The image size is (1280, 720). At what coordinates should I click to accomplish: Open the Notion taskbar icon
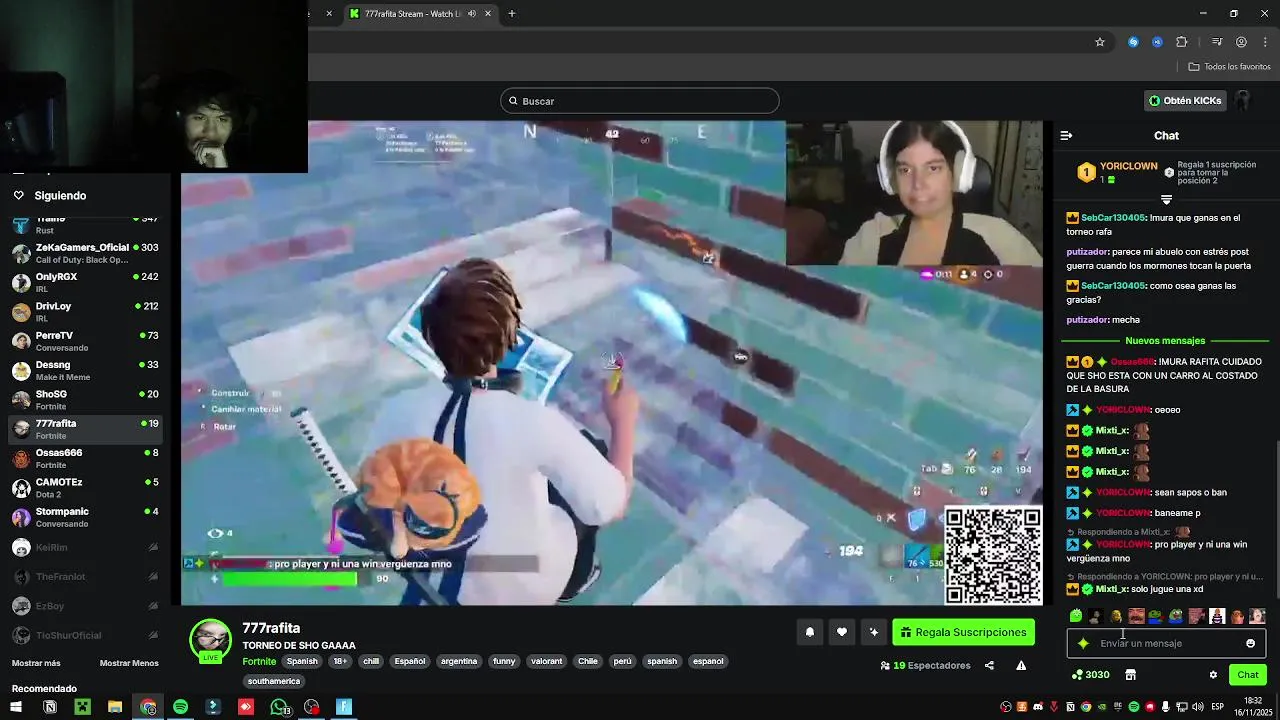coord(49,707)
